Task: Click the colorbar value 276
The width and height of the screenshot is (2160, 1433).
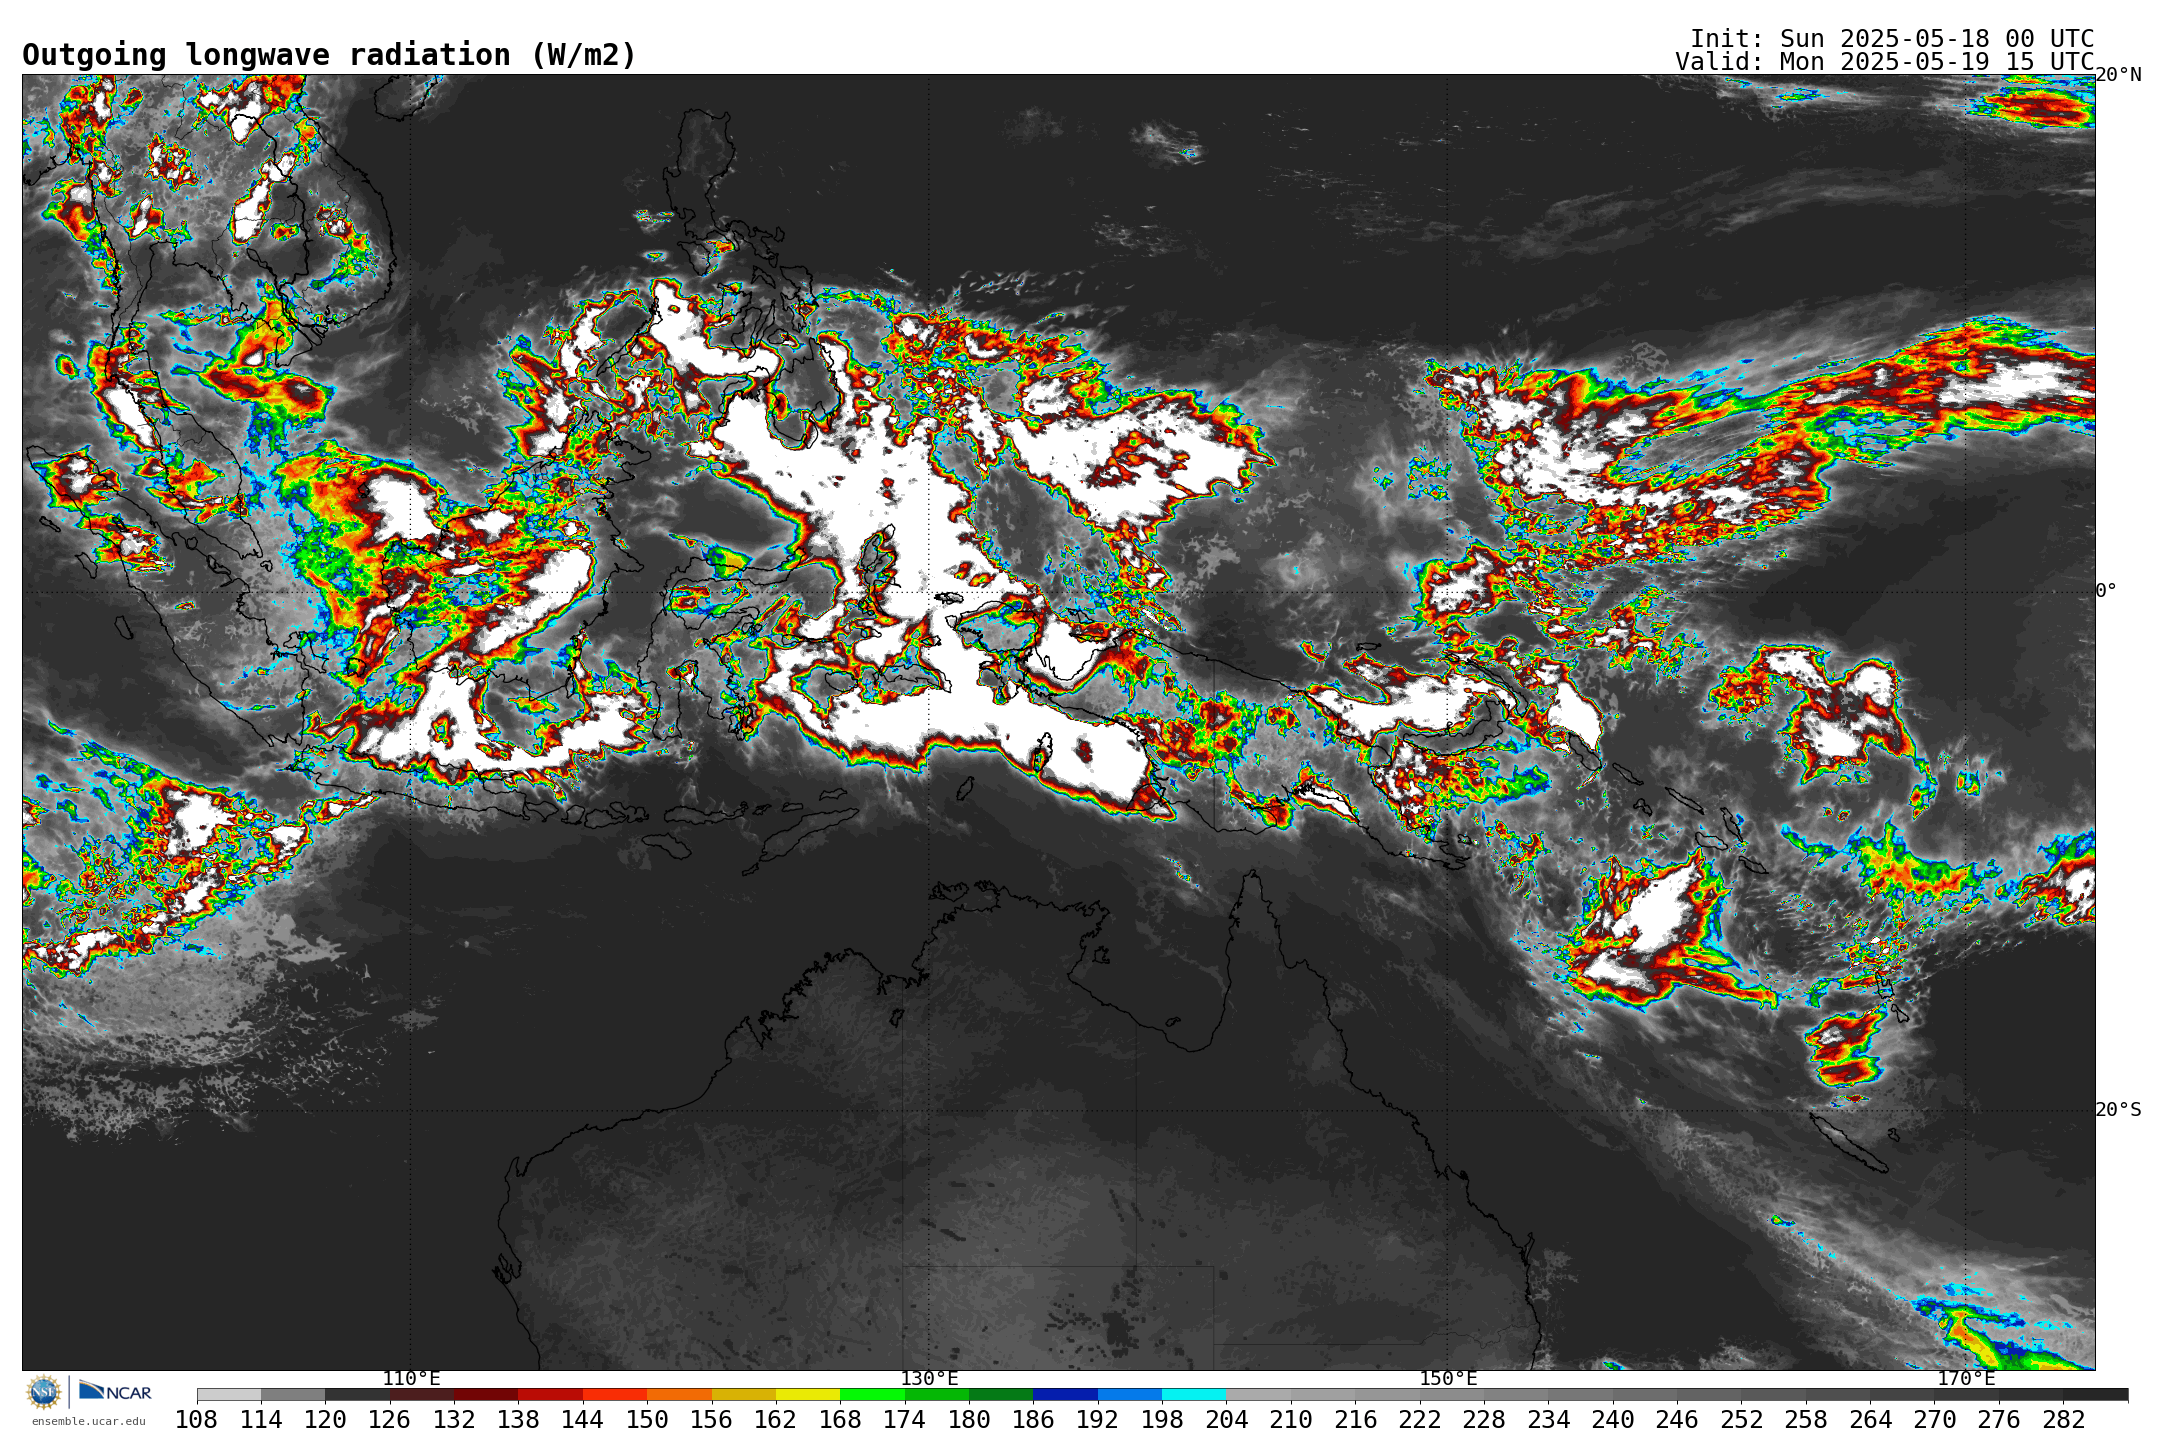Action: 1999,1420
